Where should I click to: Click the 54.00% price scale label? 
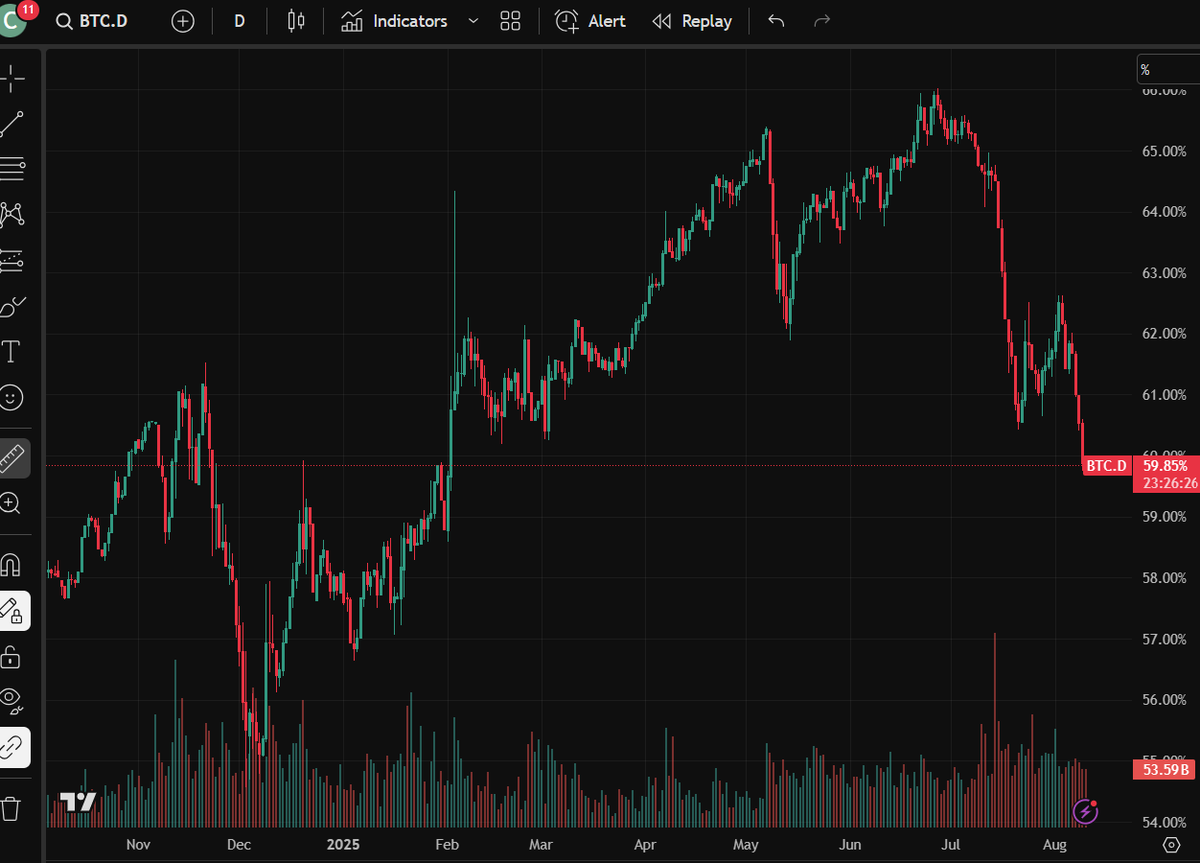point(1162,822)
